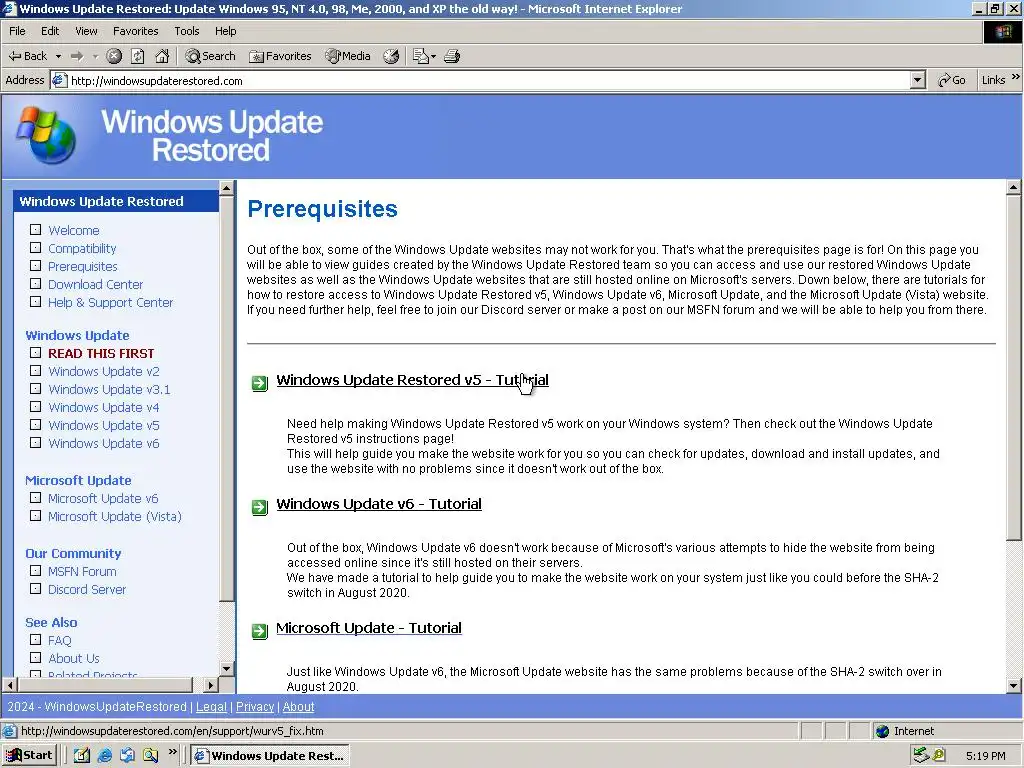Open the Tools menu

click(186, 31)
